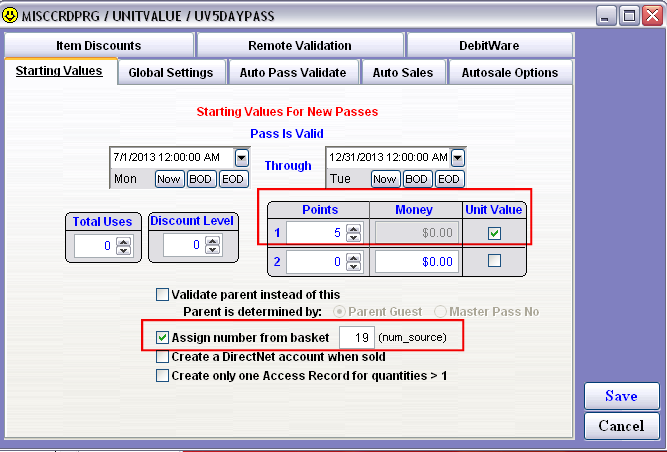This screenshot has height=452, width=667.
Task: Maximize the UV5DAYPASS window
Action: [629, 16]
